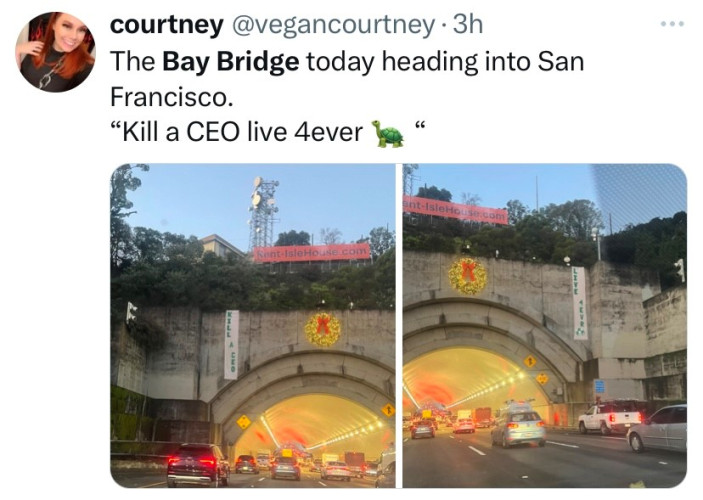Click the word Francisco in the tweet
The image size is (703, 500).
pos(172,96)
